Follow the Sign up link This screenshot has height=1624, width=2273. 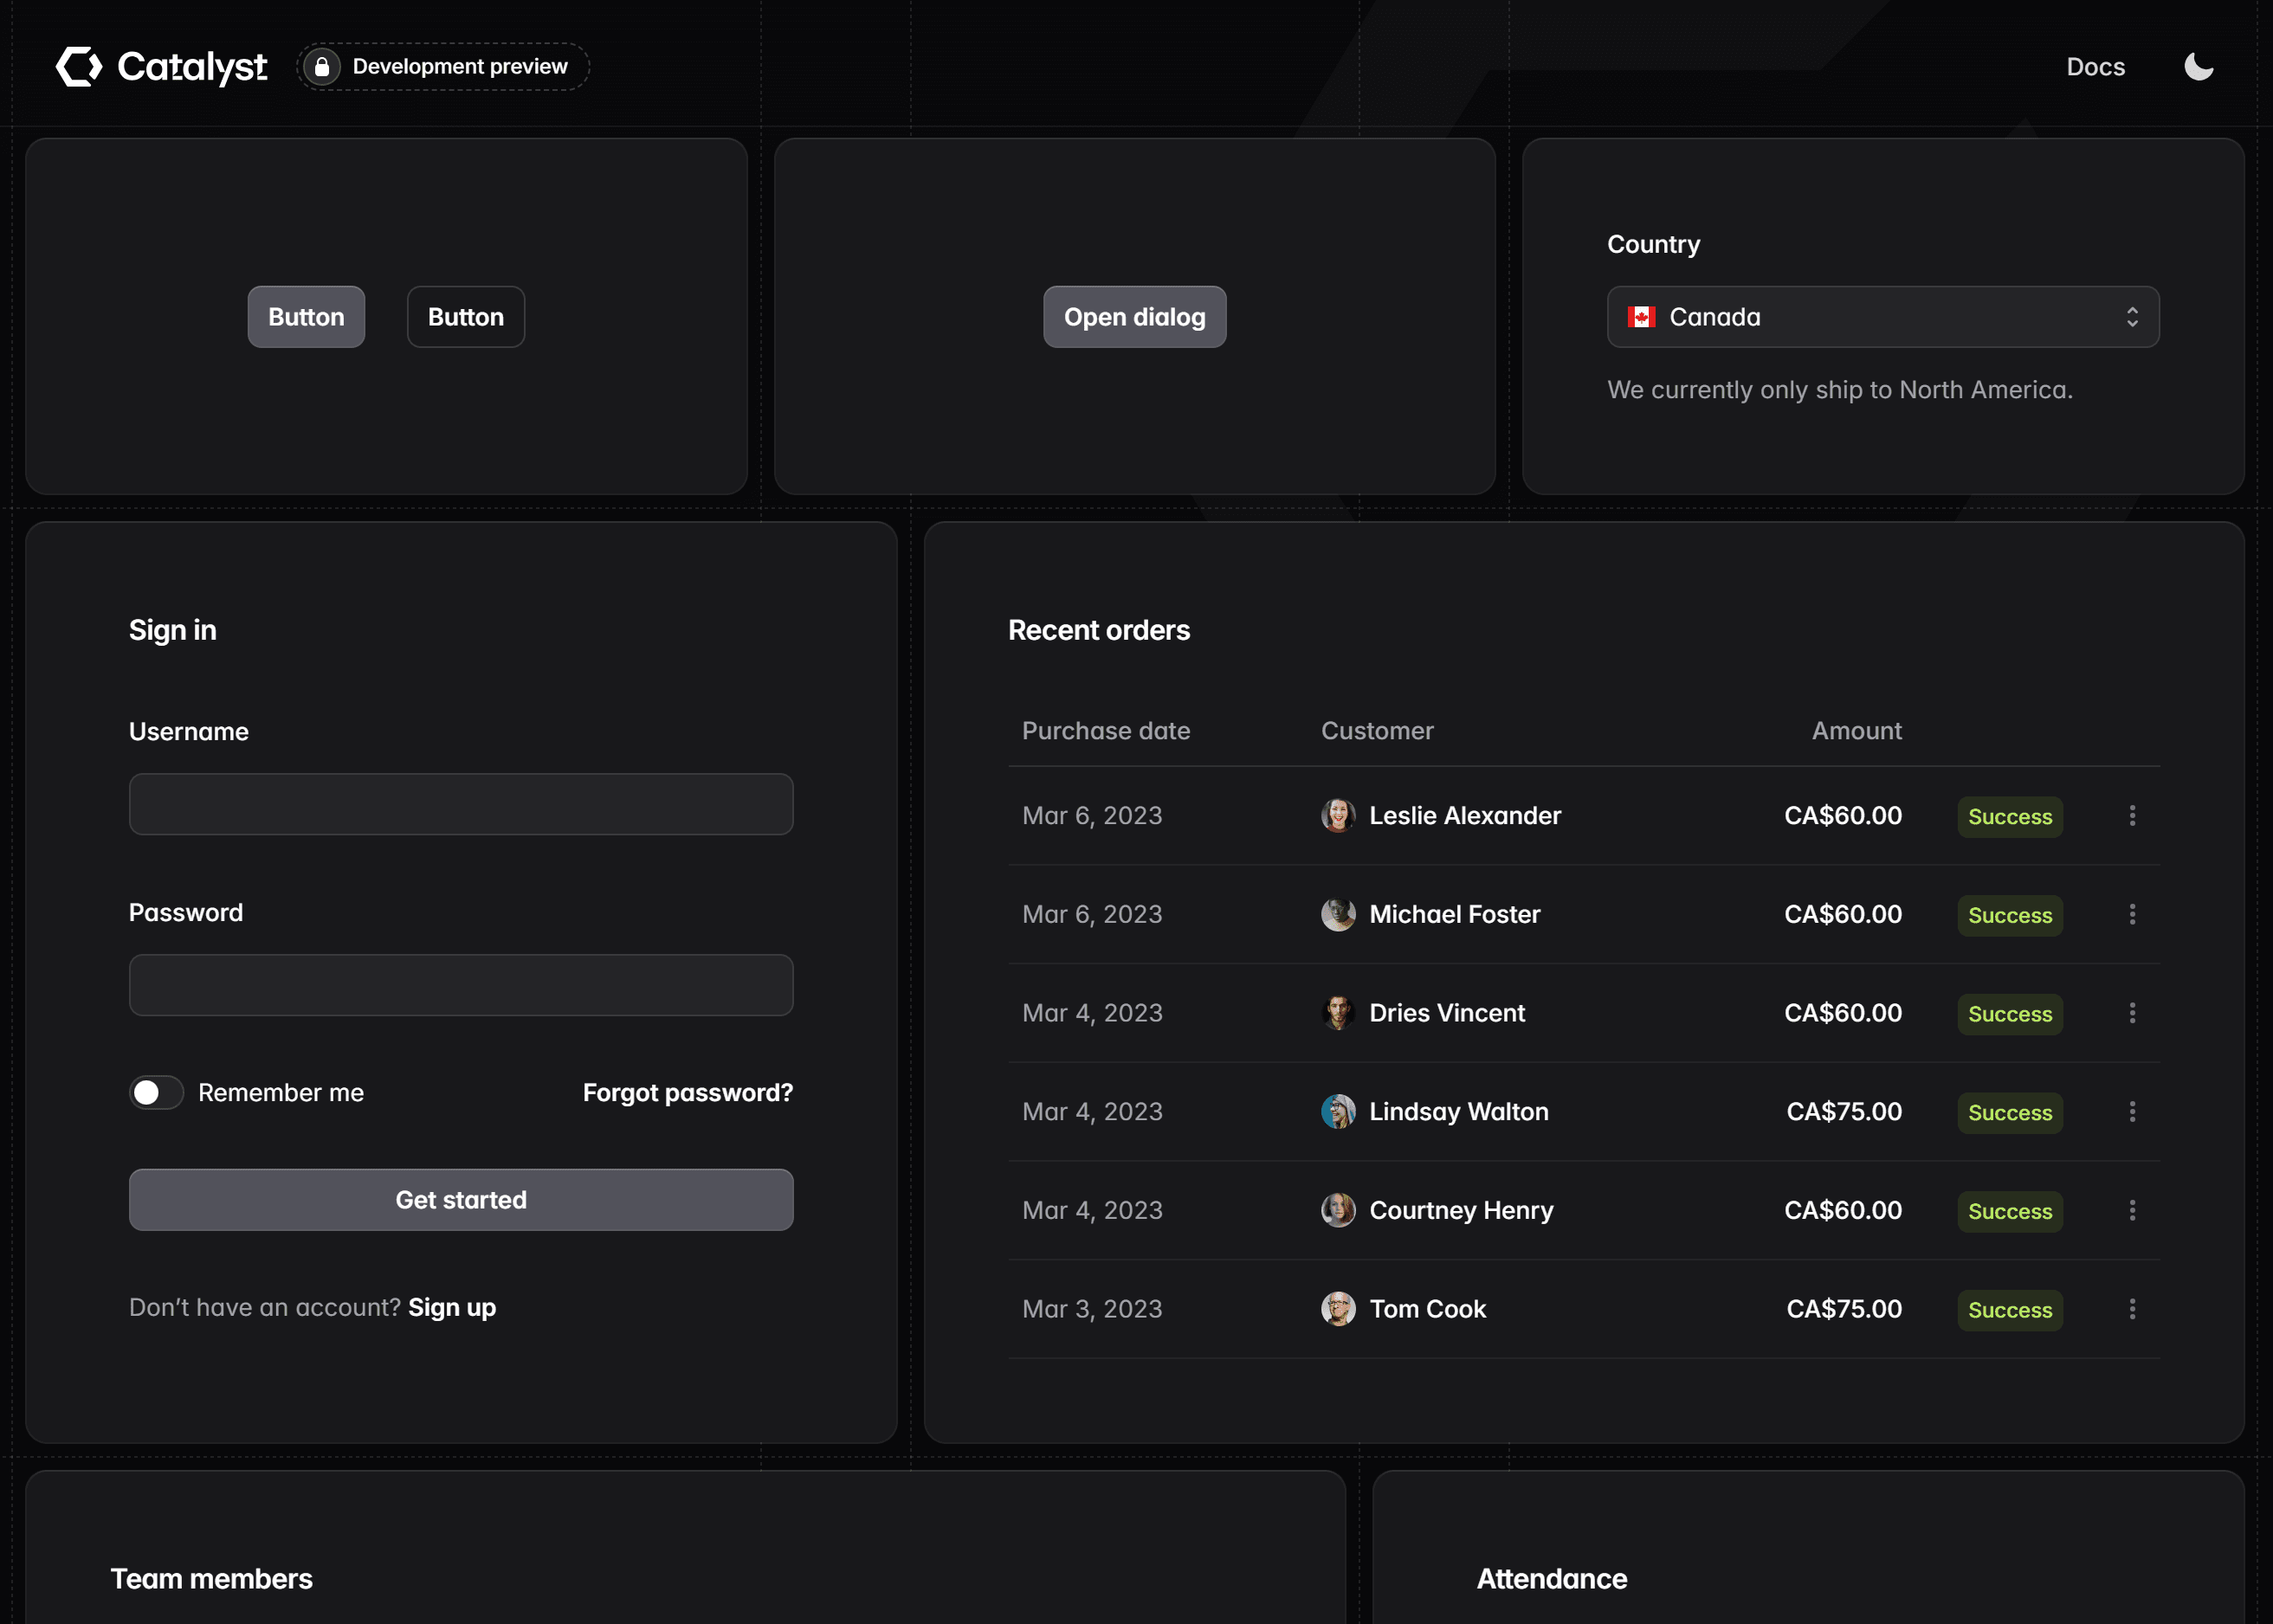452,1307
